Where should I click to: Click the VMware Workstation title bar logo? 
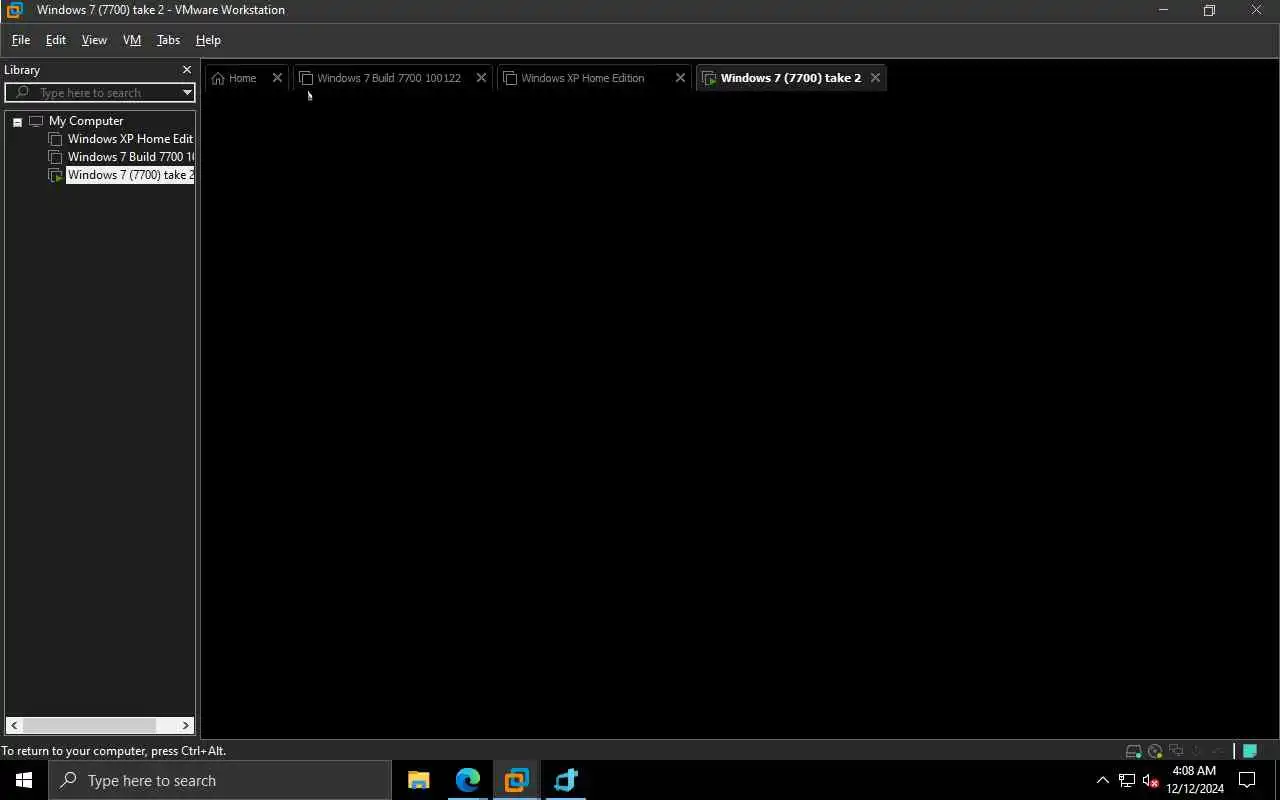coord(14,10)
